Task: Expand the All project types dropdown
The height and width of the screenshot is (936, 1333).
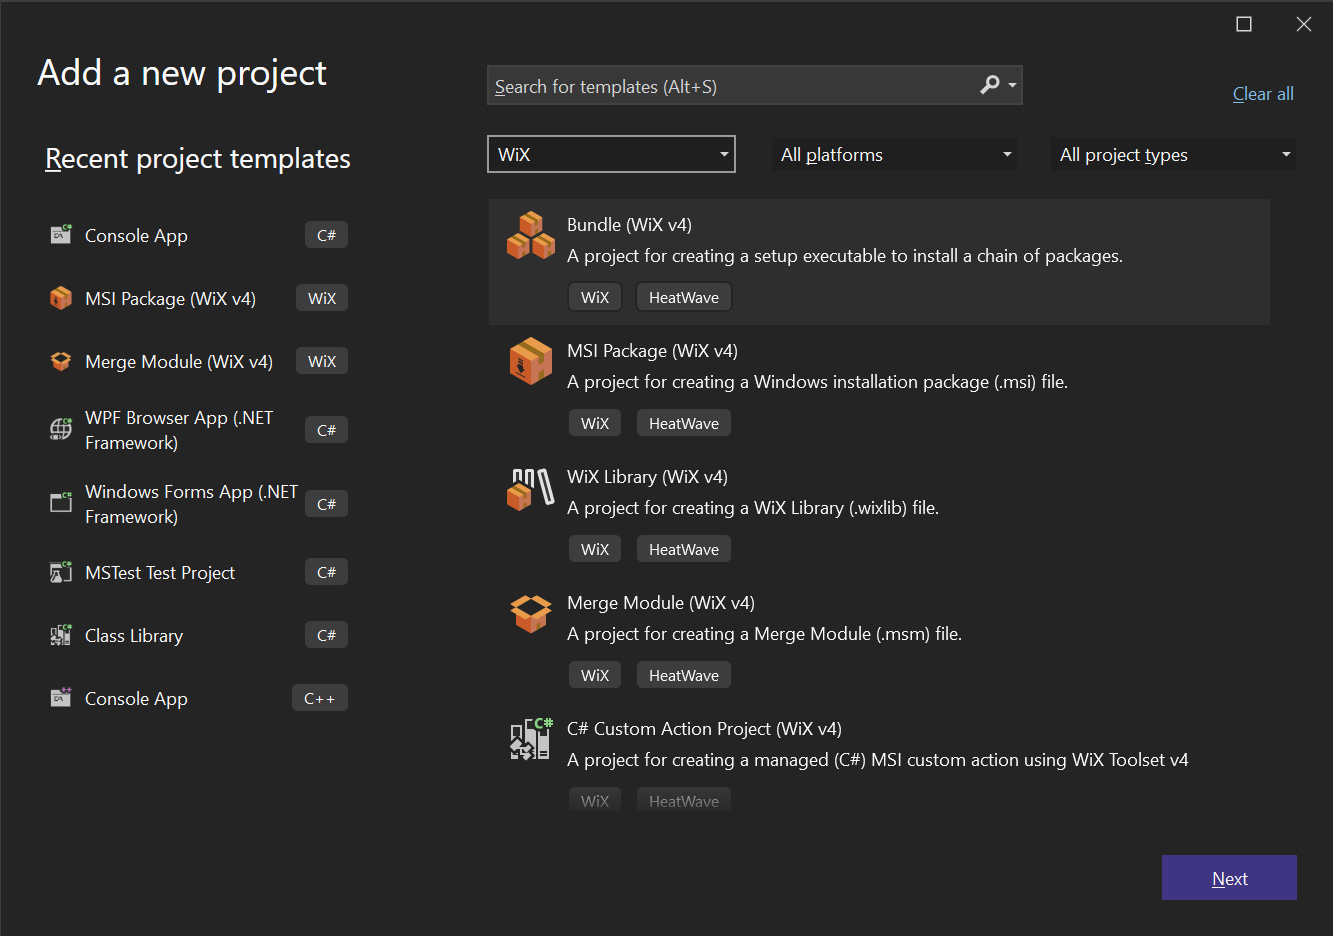Action: (x=1286, y=154)
